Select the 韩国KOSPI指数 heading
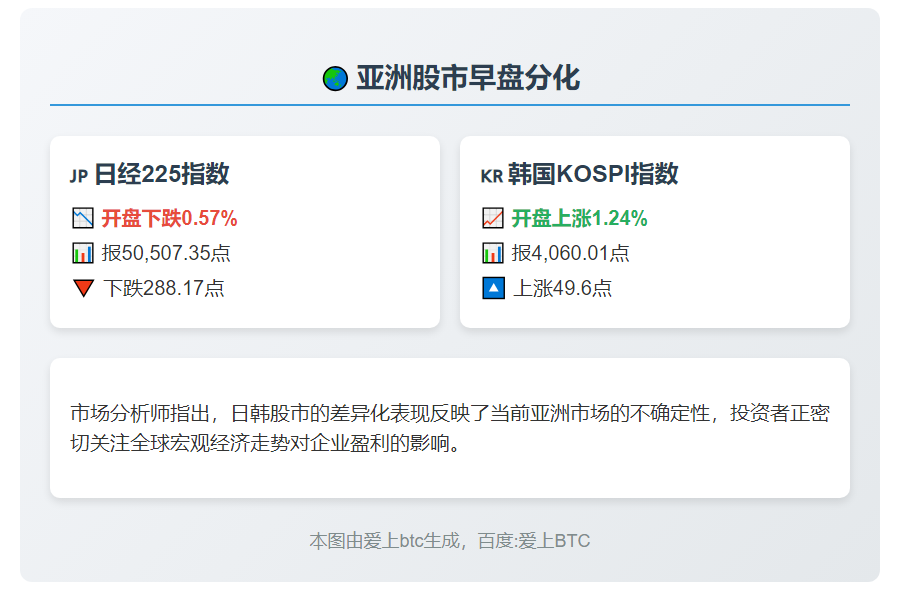Viewport: 900px width, 613px height. (593, 175)
